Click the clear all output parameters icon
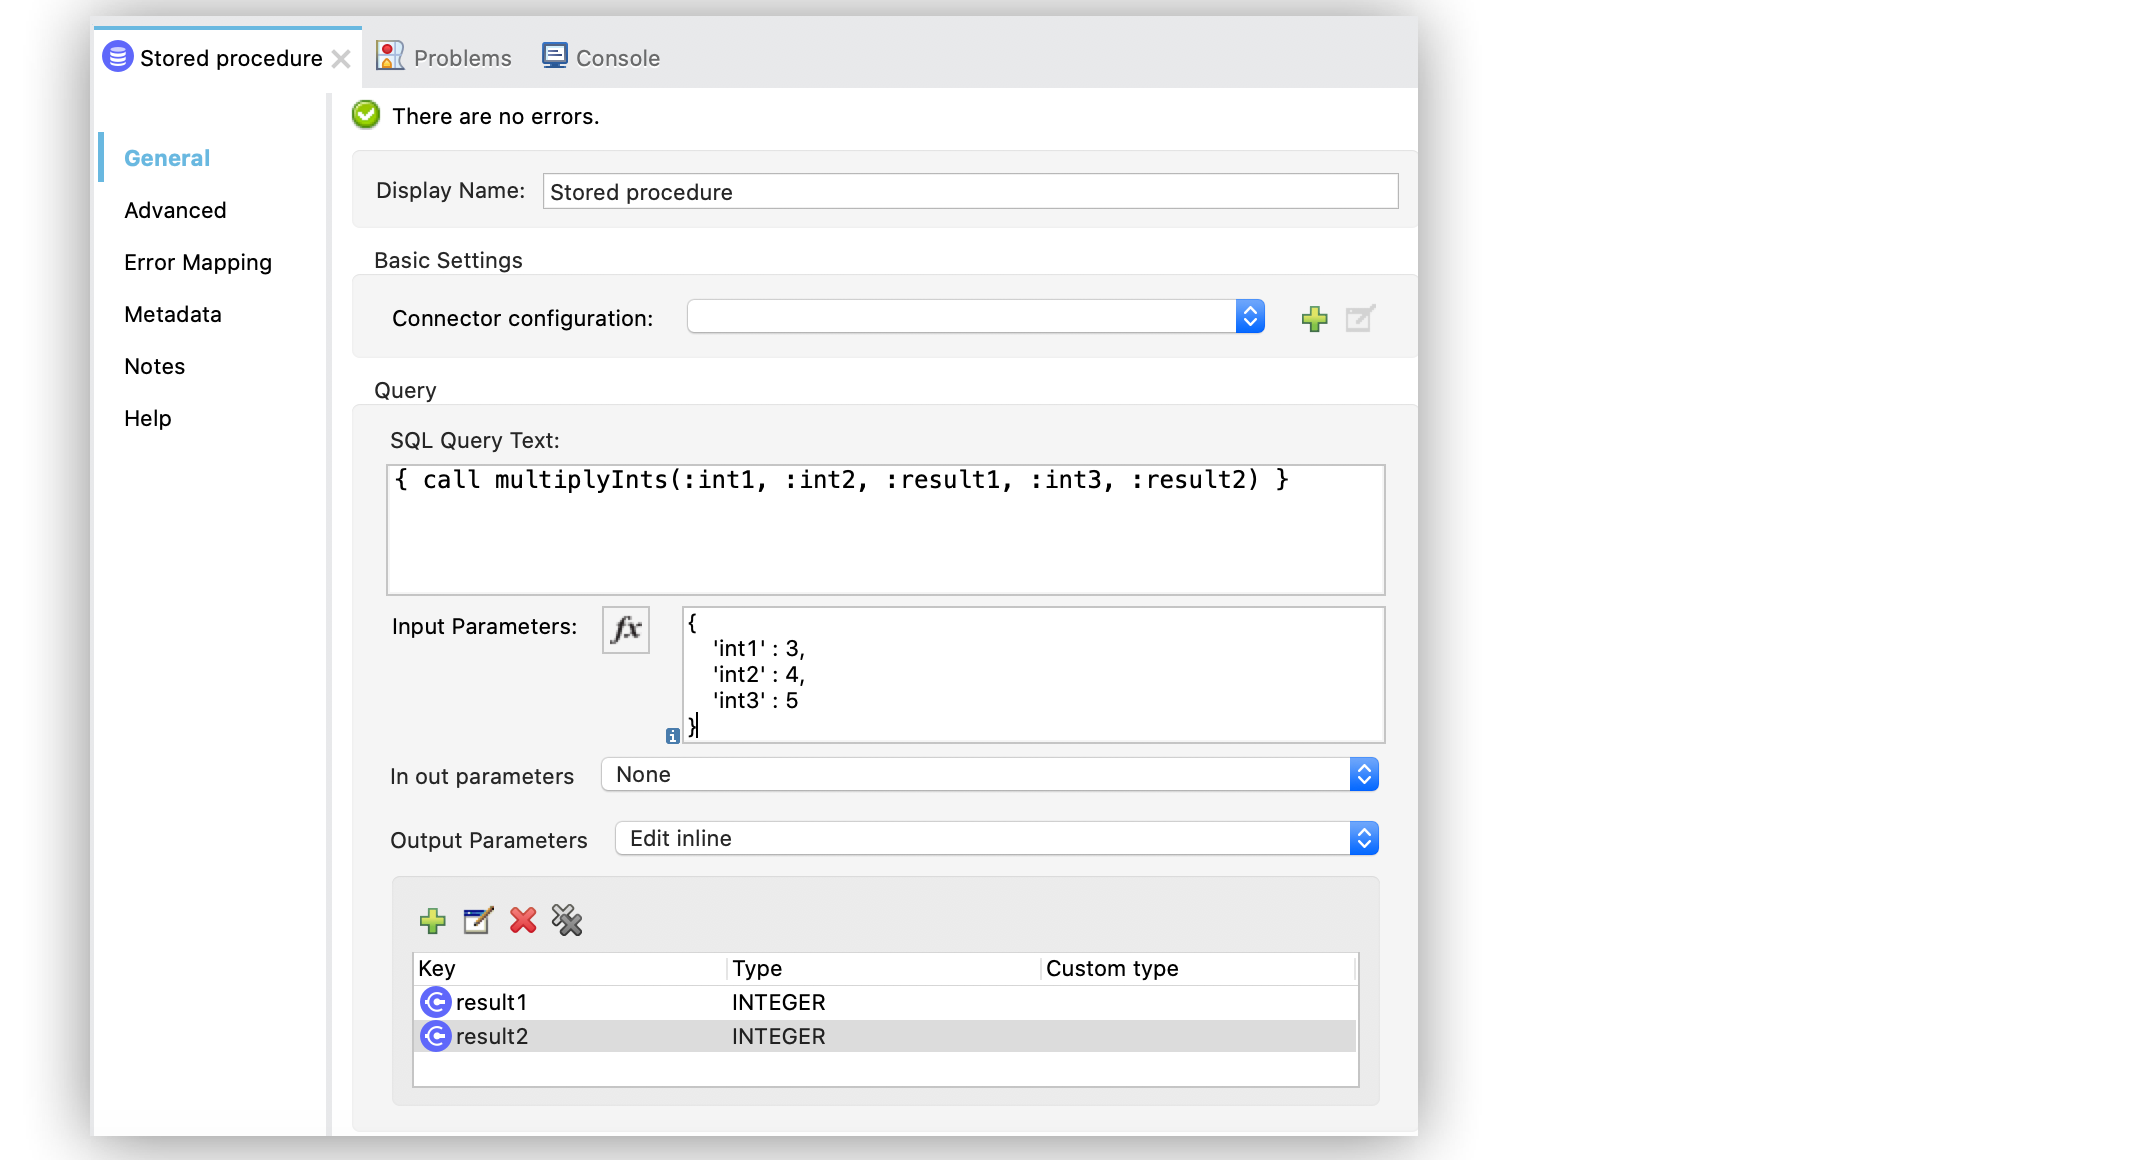 565,921
